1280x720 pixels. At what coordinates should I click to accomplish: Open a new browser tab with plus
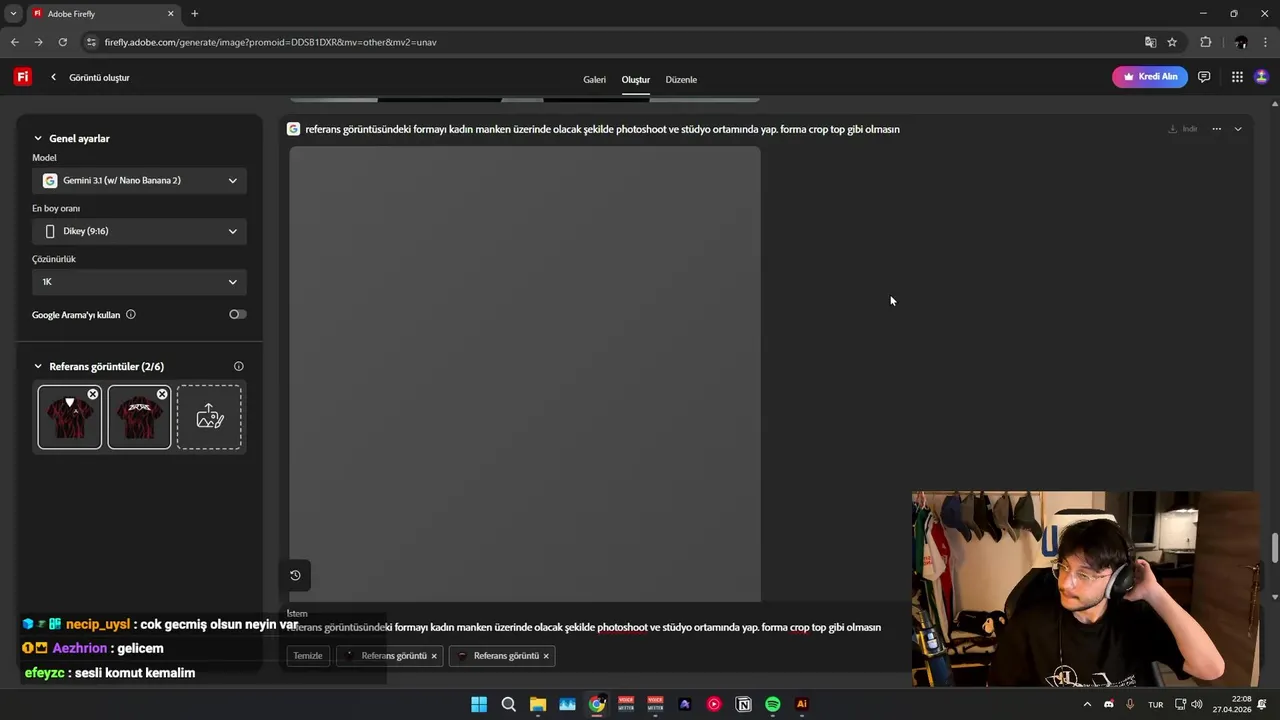pyautogui.click(x=194, y=13)
